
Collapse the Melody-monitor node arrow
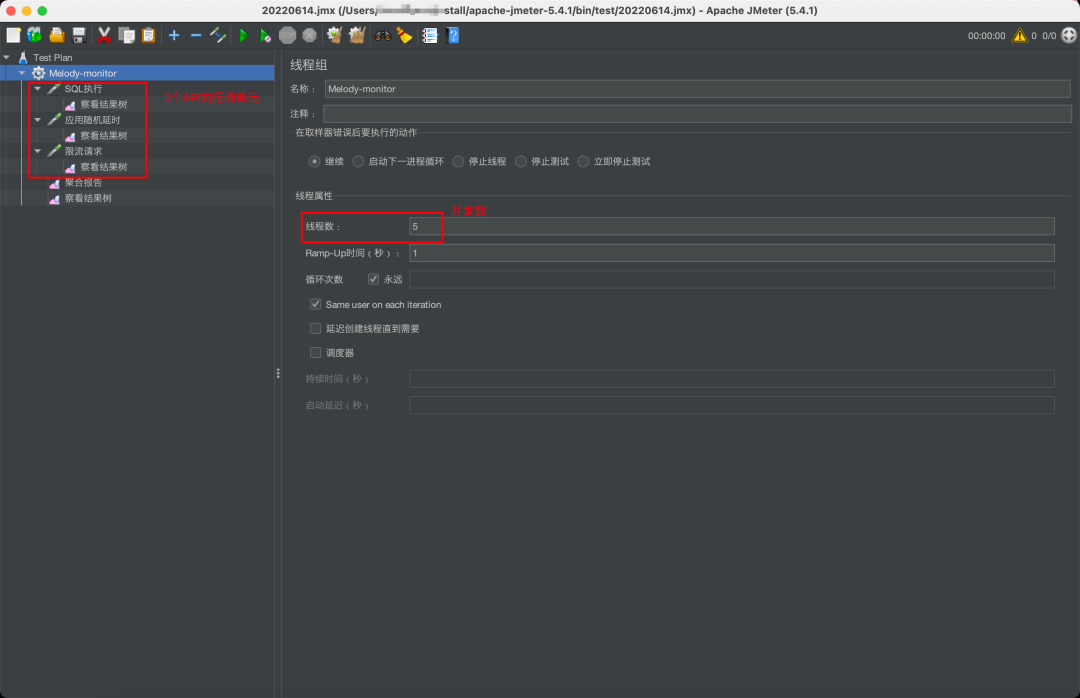(x=22, y=73)
